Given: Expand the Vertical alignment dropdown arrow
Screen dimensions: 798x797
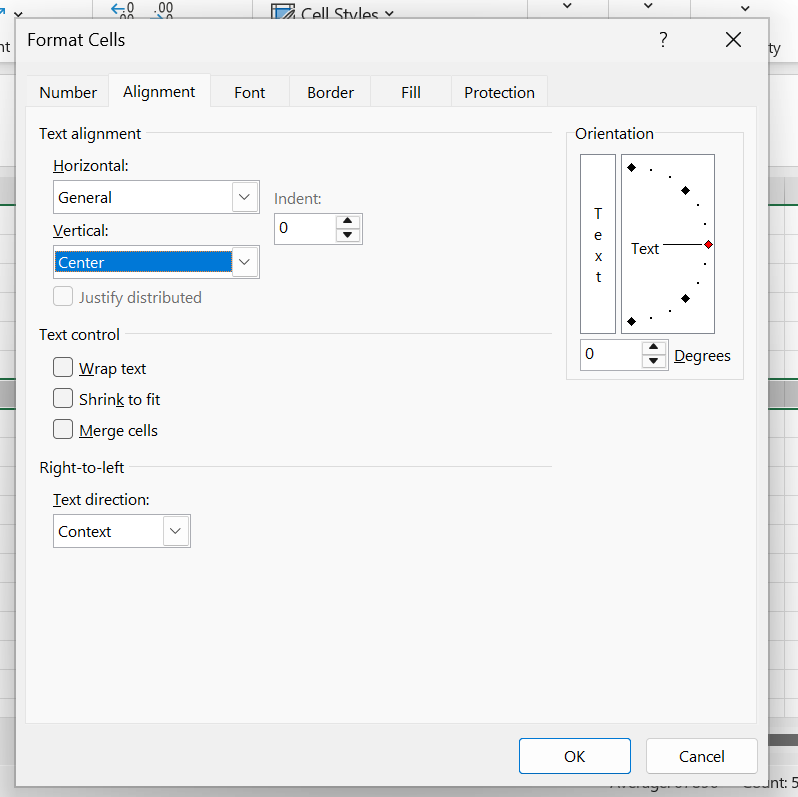Looking at the screenshot, I should (244, 262).
